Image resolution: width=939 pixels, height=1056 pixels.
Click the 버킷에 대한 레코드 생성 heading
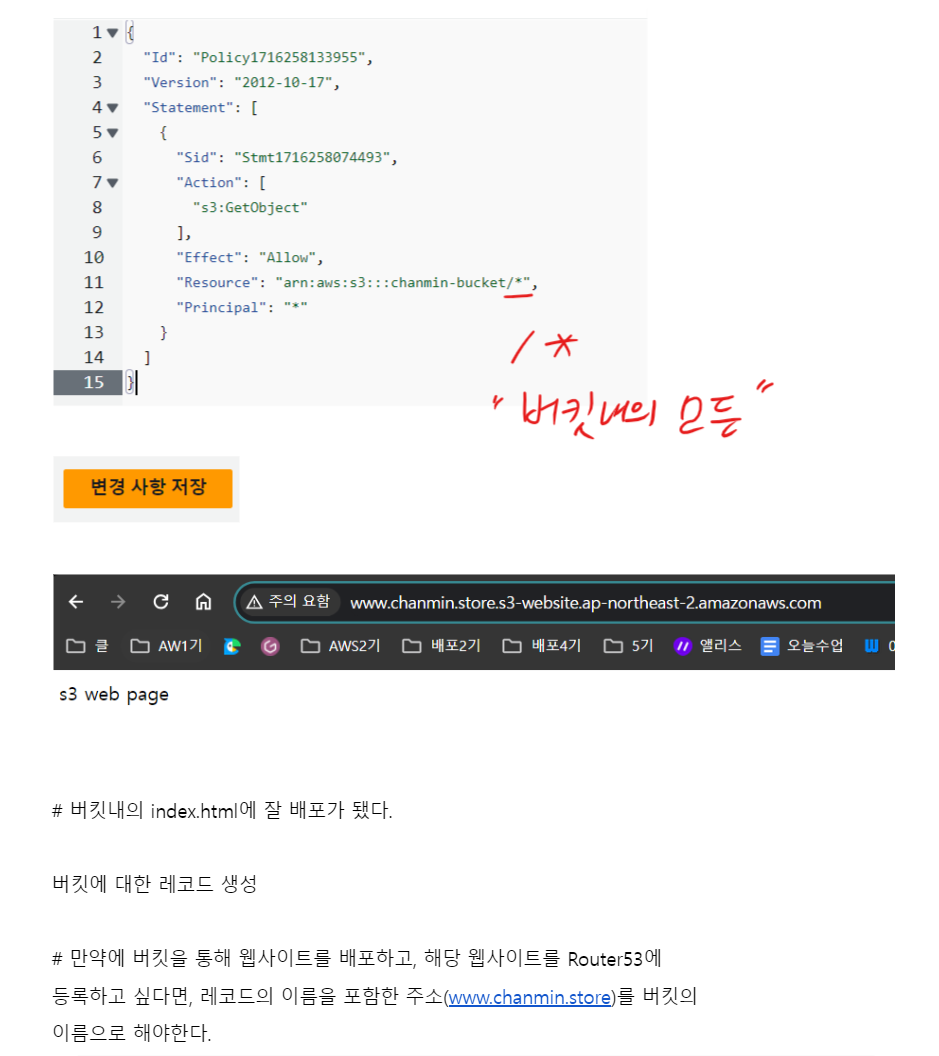[155, 884]
